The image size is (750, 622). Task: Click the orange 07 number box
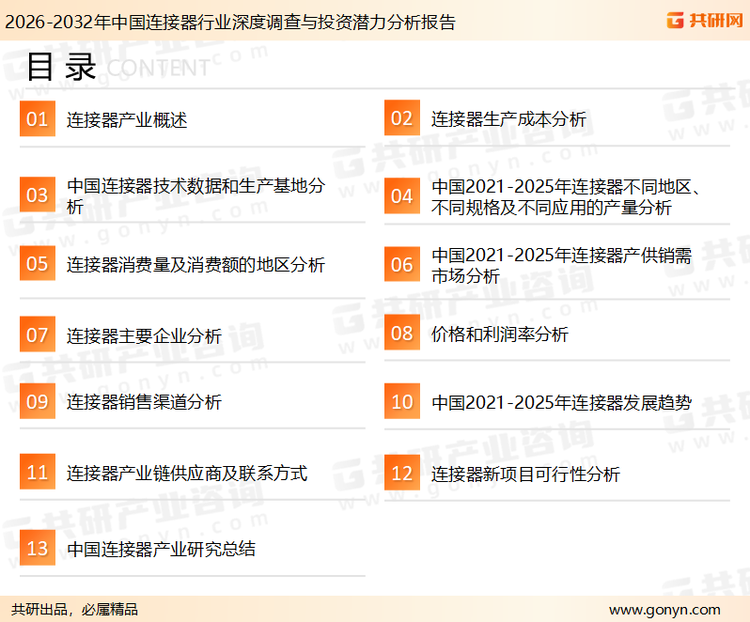pyautogui.click(x=37, y=334)
